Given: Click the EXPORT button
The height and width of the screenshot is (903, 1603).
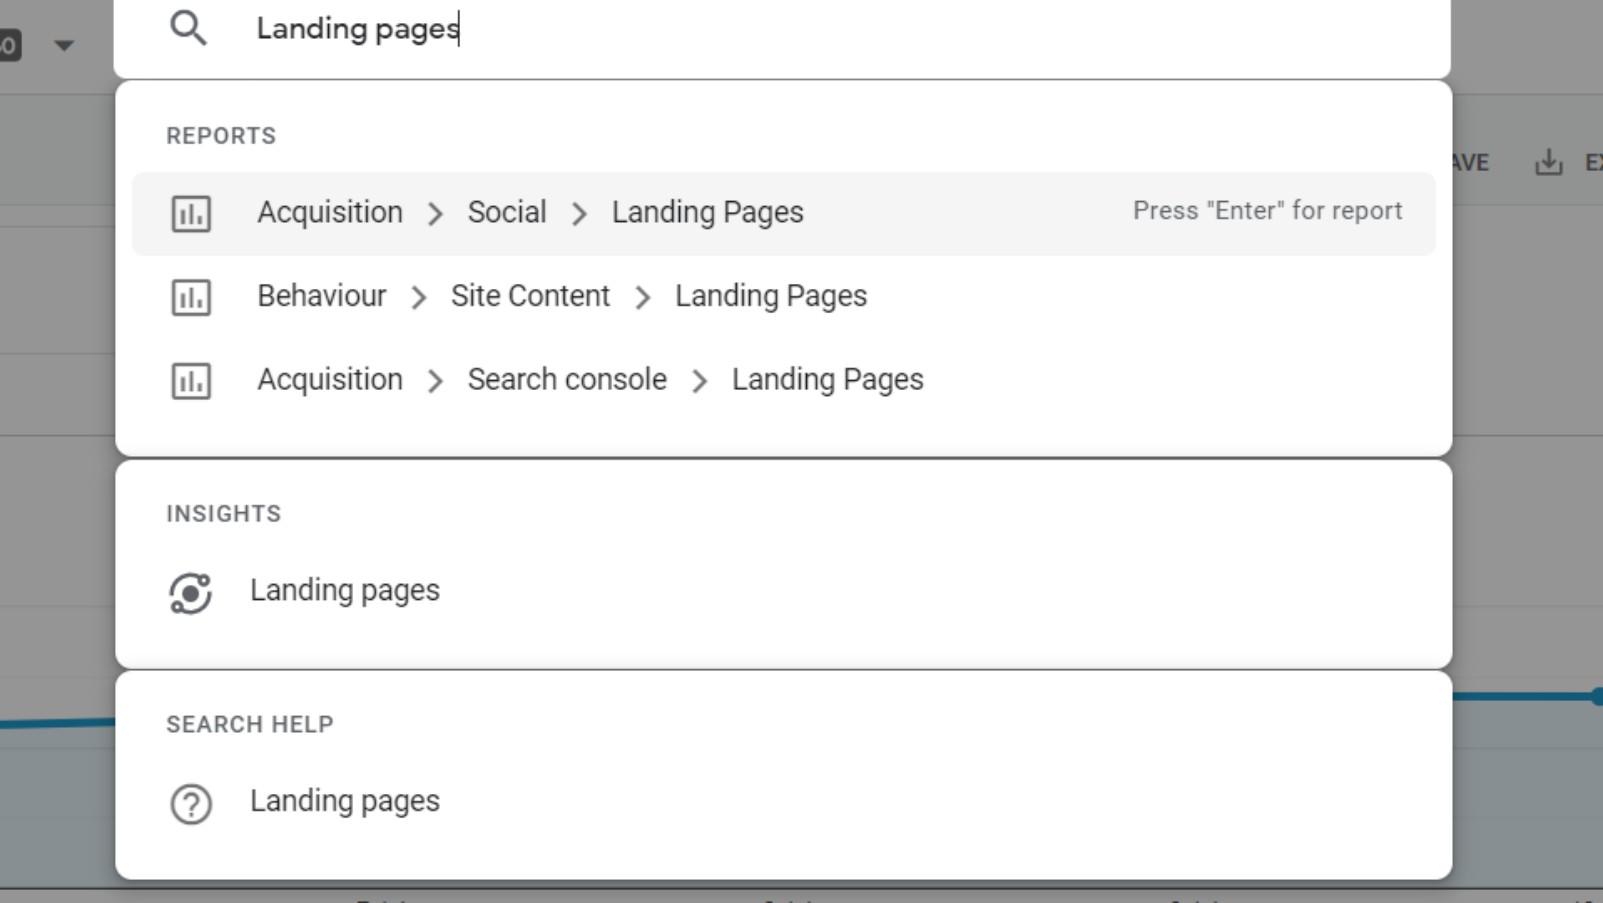Looking at the screenshot, I should click(1596, 161).
